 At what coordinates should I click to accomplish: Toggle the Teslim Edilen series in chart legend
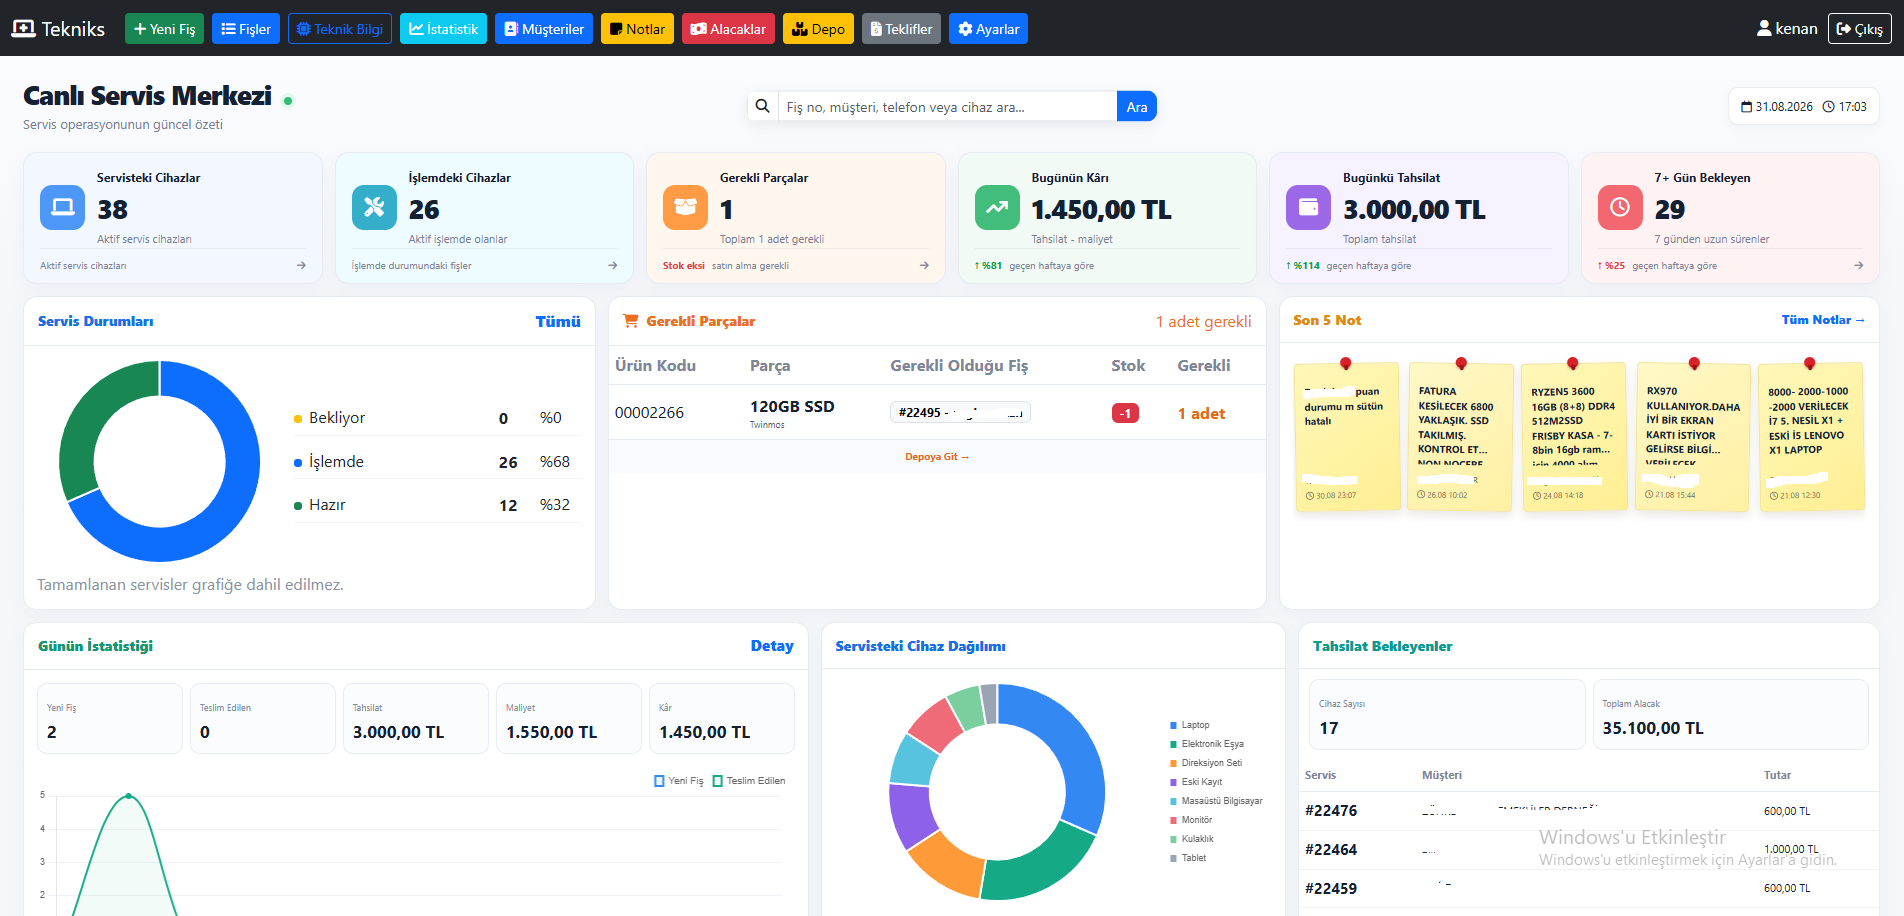[749, 781]
